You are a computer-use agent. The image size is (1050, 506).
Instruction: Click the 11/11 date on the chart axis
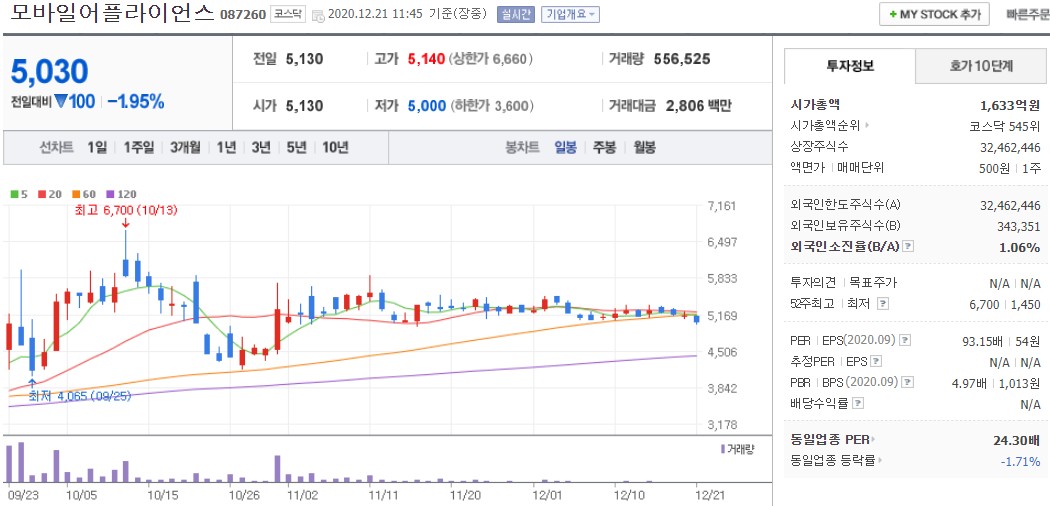[x=384, y=496]
